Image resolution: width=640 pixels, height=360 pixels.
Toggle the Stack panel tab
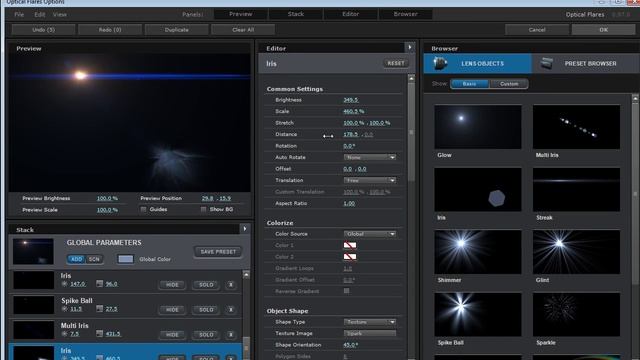296,14
